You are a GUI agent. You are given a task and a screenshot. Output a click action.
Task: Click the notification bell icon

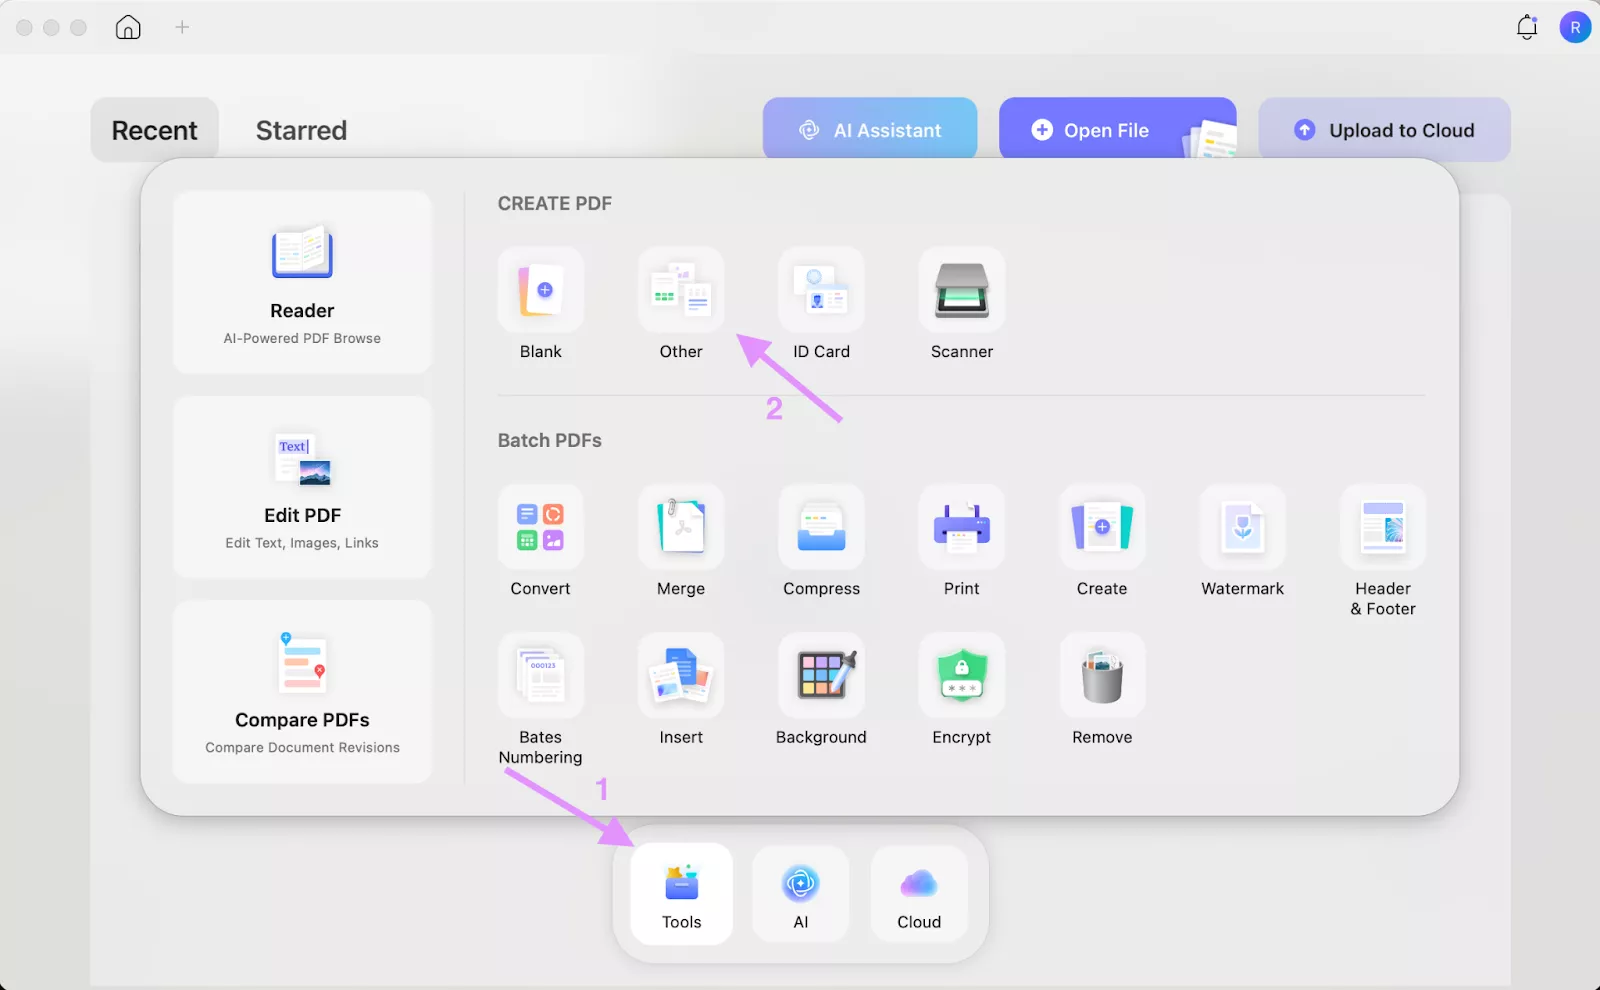pos(1526,27)
